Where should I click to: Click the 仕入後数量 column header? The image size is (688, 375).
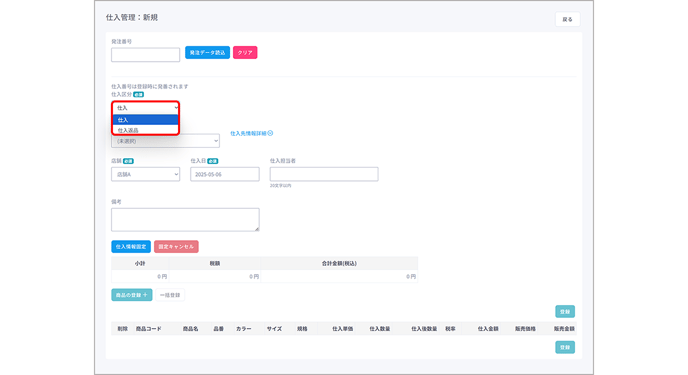(x=424, y=329)
